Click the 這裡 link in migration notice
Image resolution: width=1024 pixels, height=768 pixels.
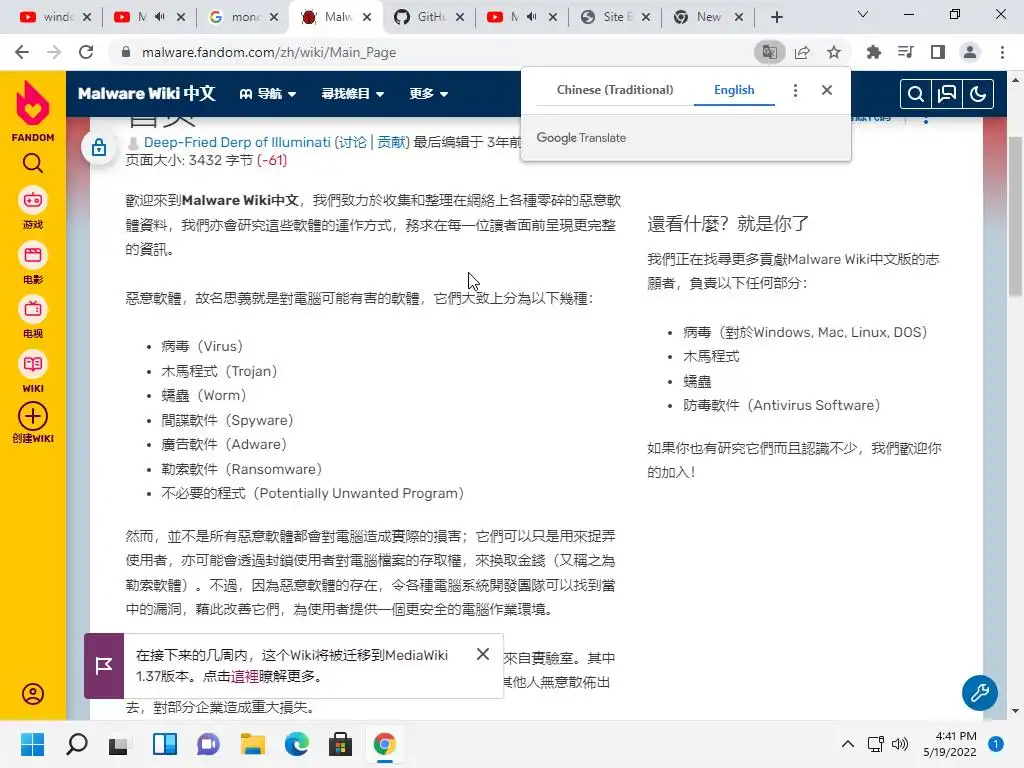(x=245, y=677)
